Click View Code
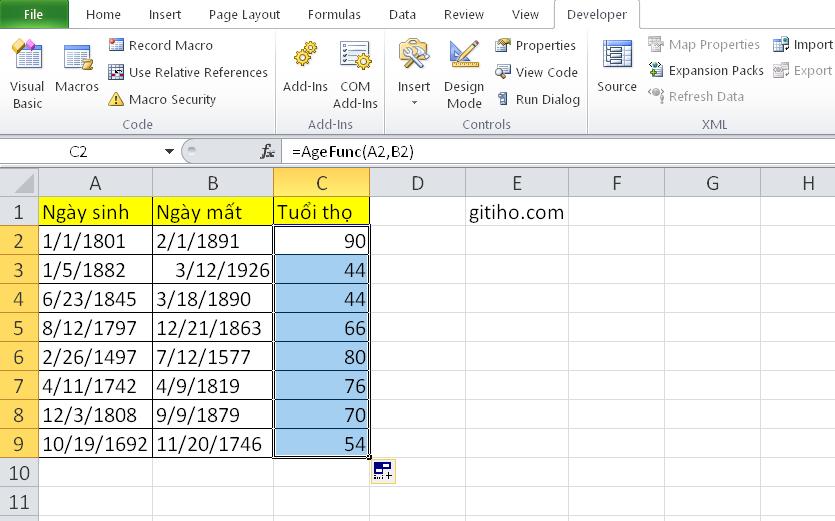This screenshot has height=521, width=835. pyautogui.click(x=536, y=72)
